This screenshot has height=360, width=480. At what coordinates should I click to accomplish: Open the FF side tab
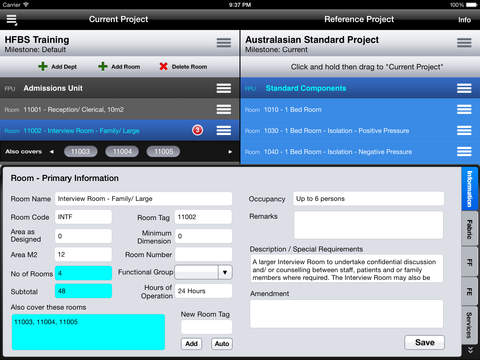click(470, 262)
